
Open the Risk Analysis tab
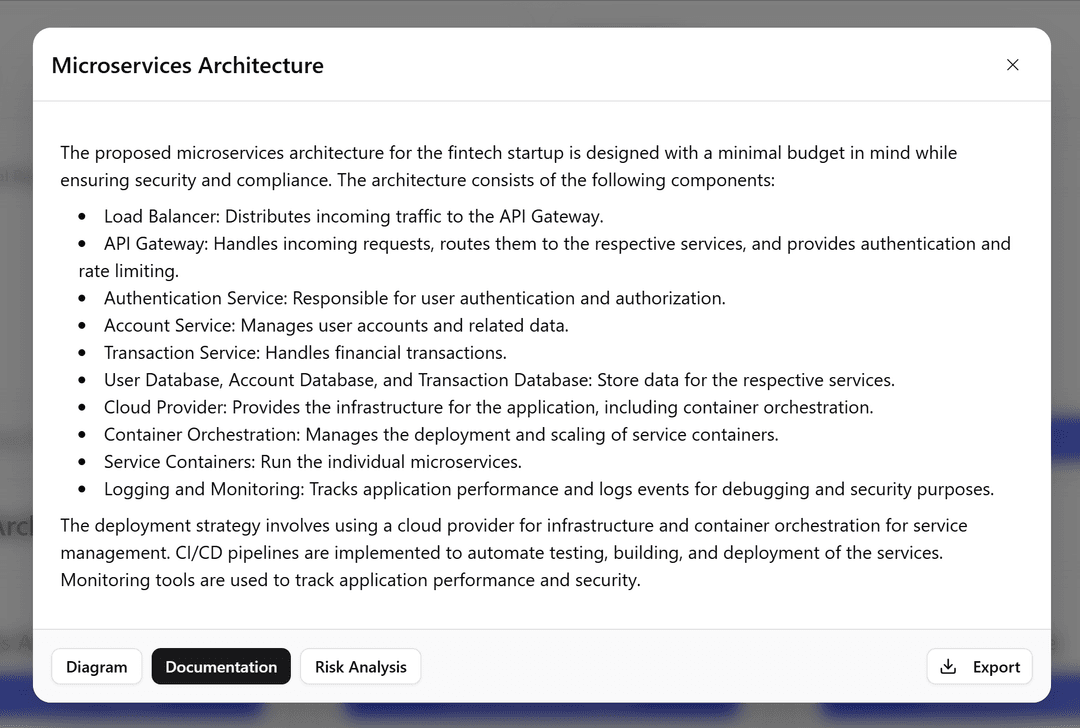(360, 667)
